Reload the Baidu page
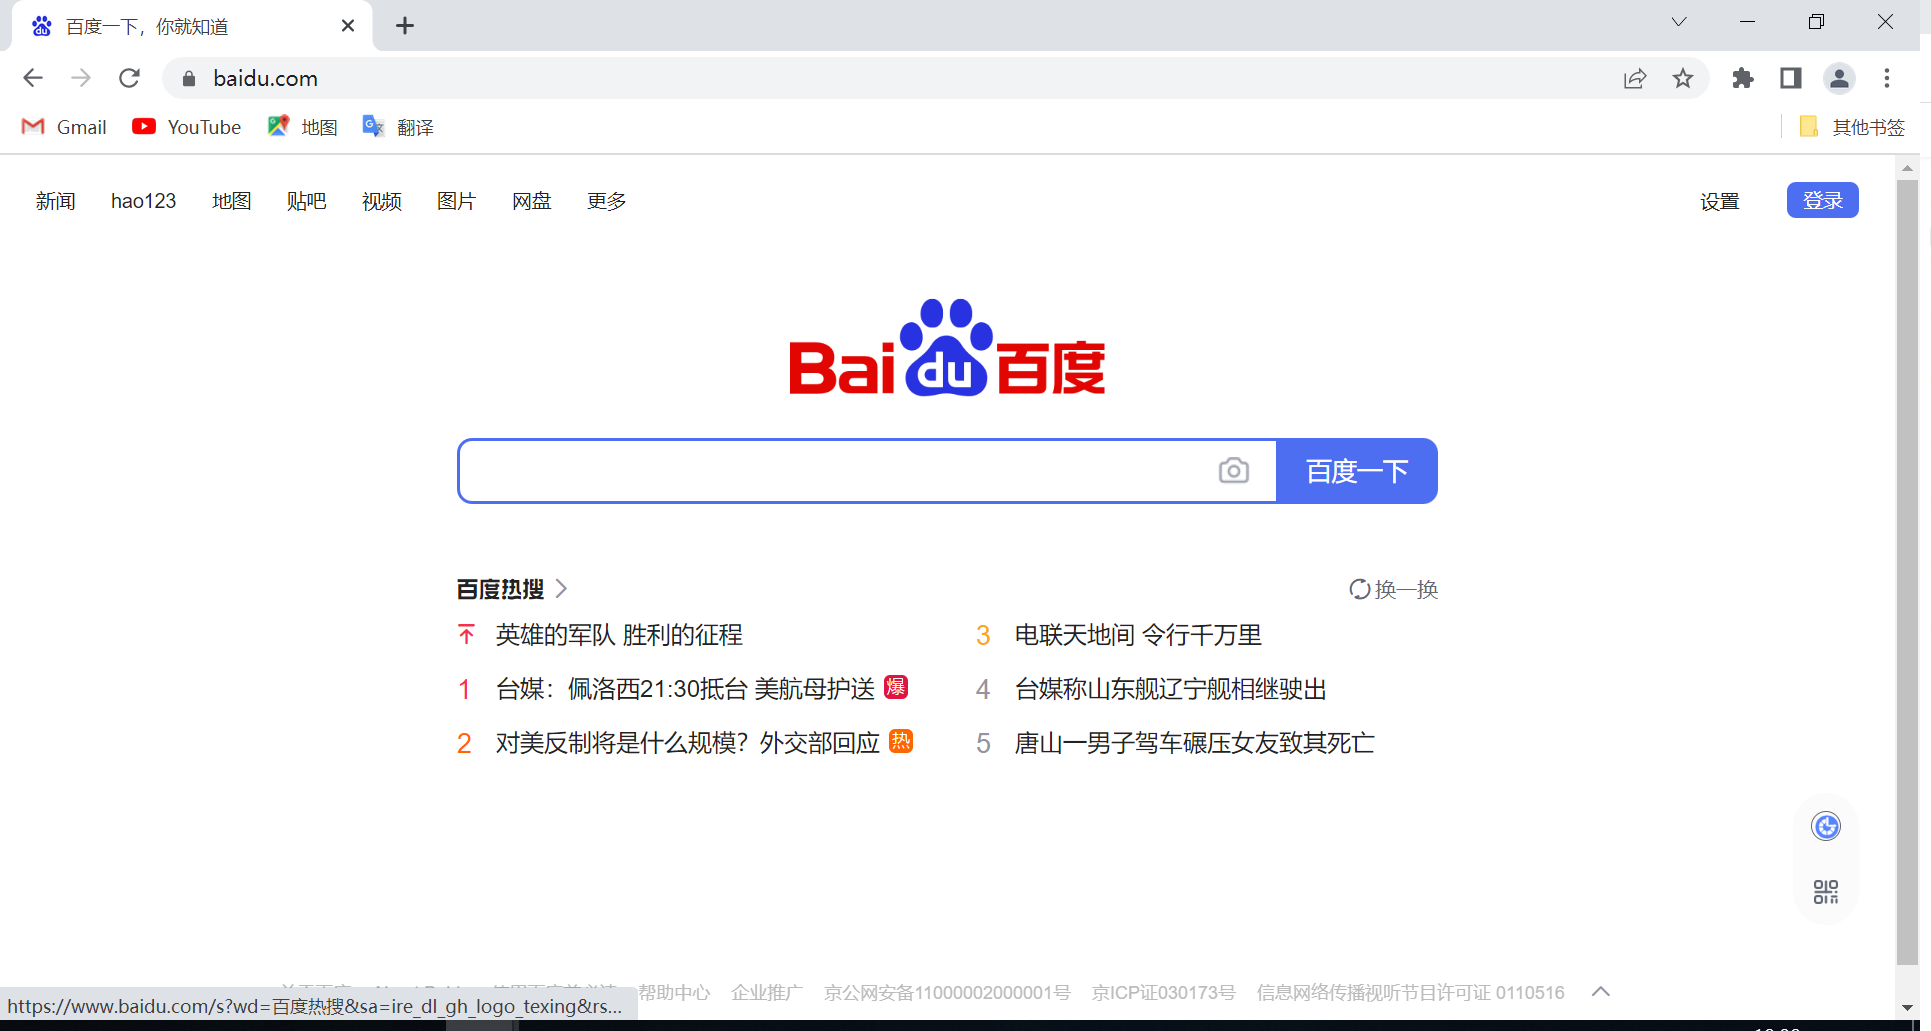 129,78
